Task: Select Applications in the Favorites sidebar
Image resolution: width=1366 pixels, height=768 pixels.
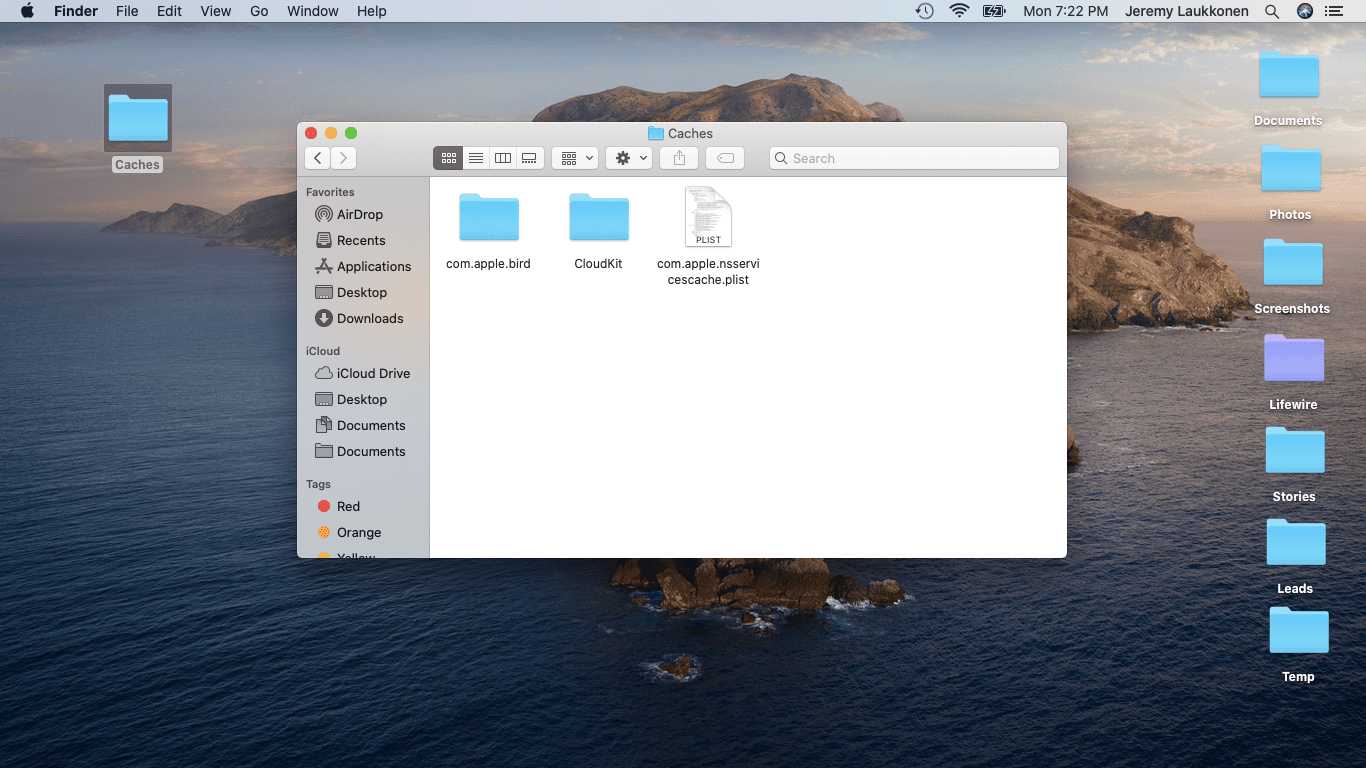Action: pos(373,266)
